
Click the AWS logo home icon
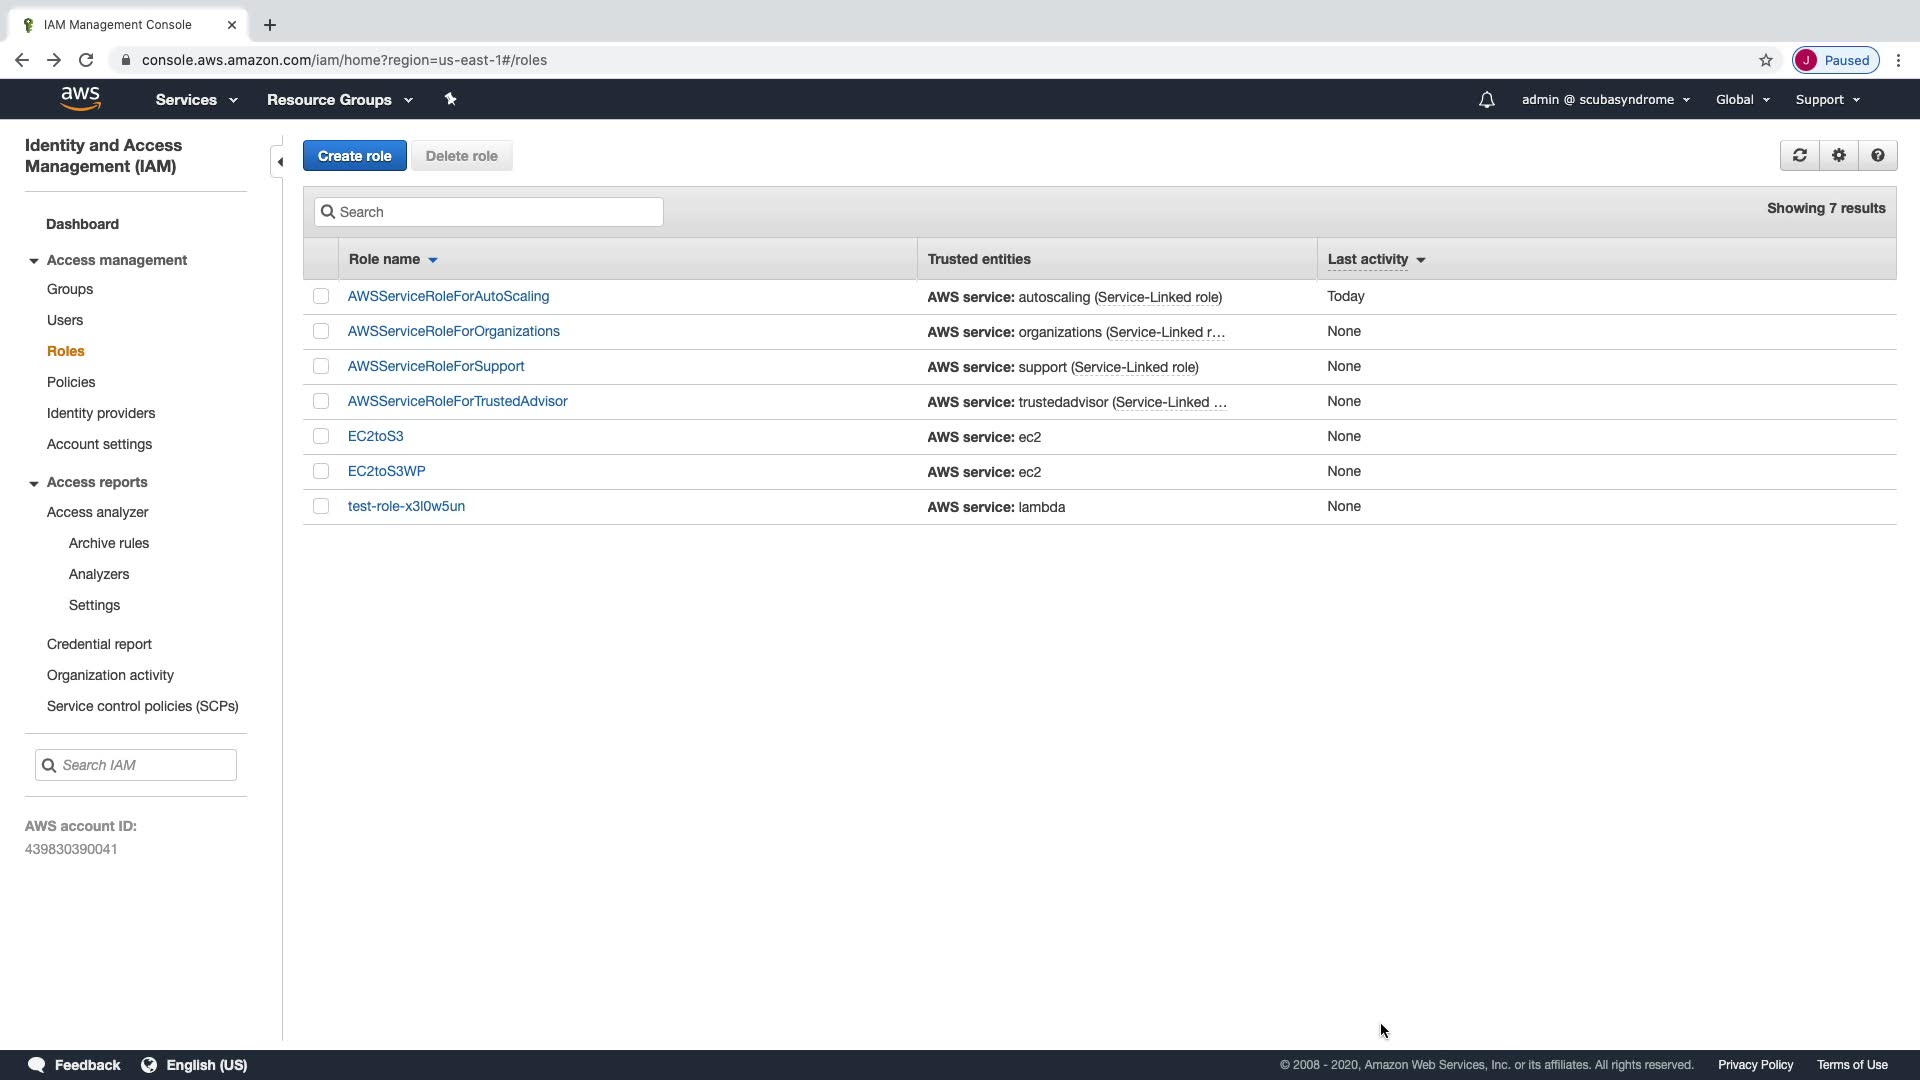pos(80,99)
